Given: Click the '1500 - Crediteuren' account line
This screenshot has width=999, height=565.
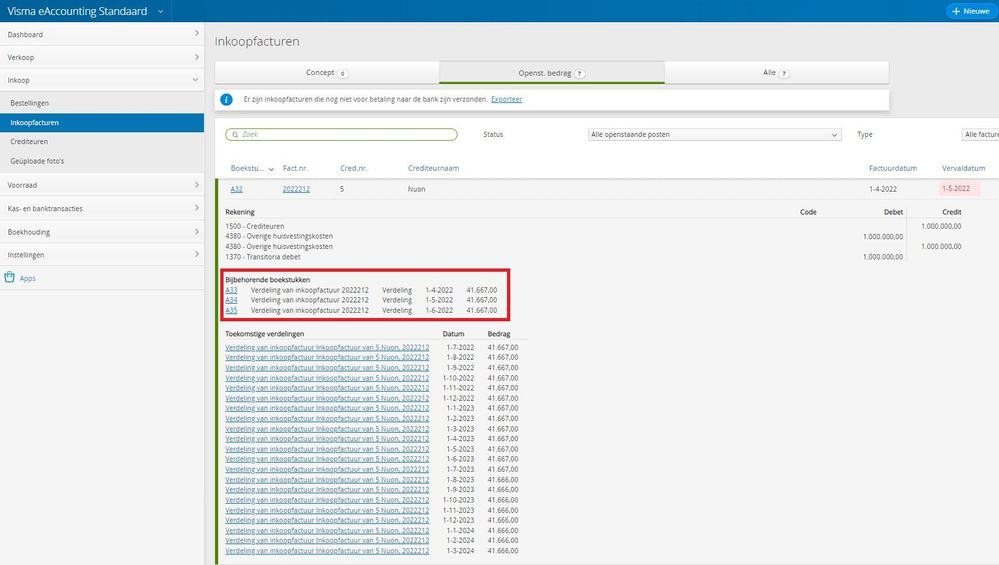Looking at the screenshot, I should click(x=255, y=226).
